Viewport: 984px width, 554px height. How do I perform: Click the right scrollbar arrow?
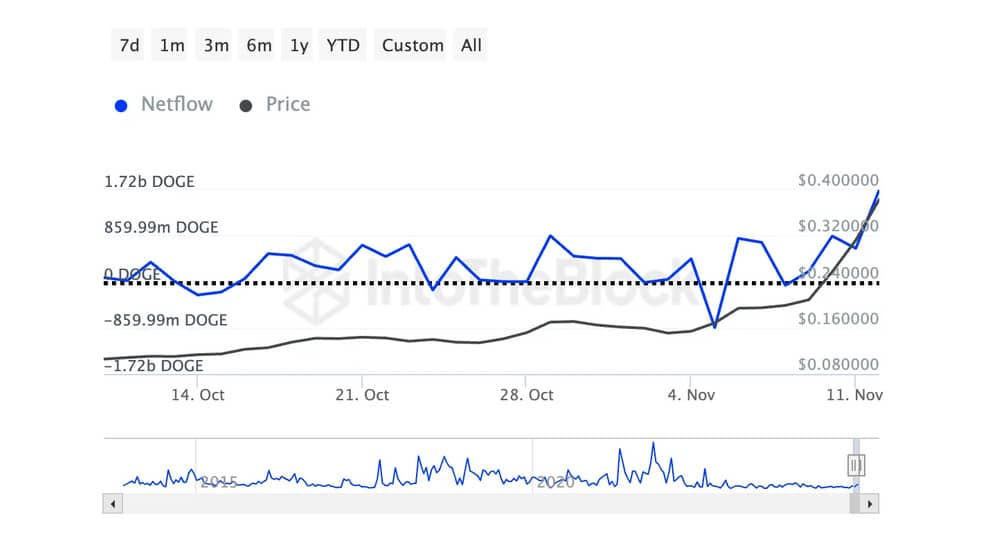pos(870,504)
